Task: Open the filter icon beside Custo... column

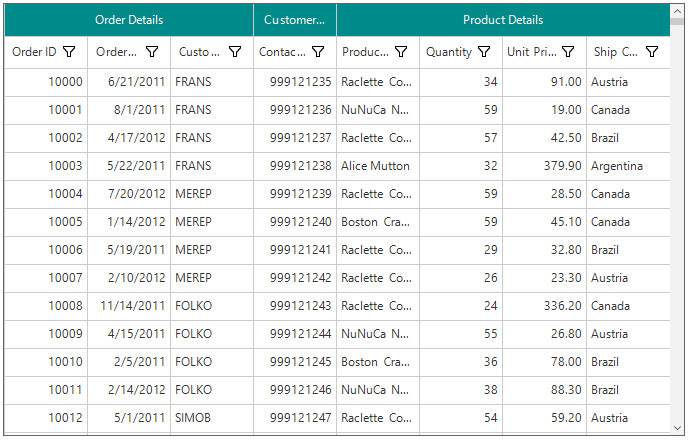Action: (235, 52)
